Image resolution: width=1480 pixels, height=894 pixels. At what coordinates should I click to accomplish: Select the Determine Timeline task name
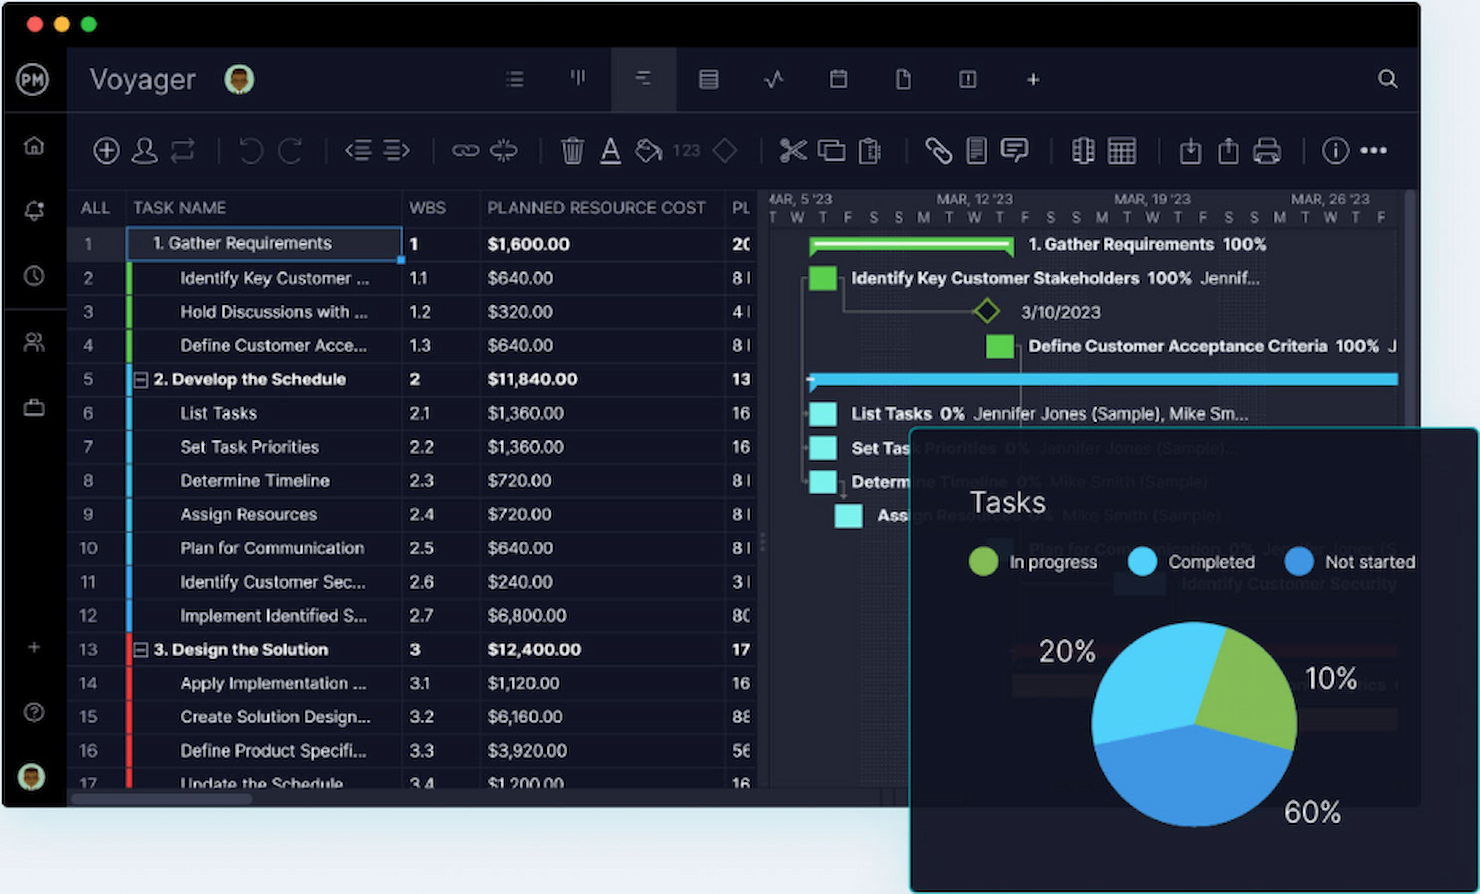pos(255,481)
